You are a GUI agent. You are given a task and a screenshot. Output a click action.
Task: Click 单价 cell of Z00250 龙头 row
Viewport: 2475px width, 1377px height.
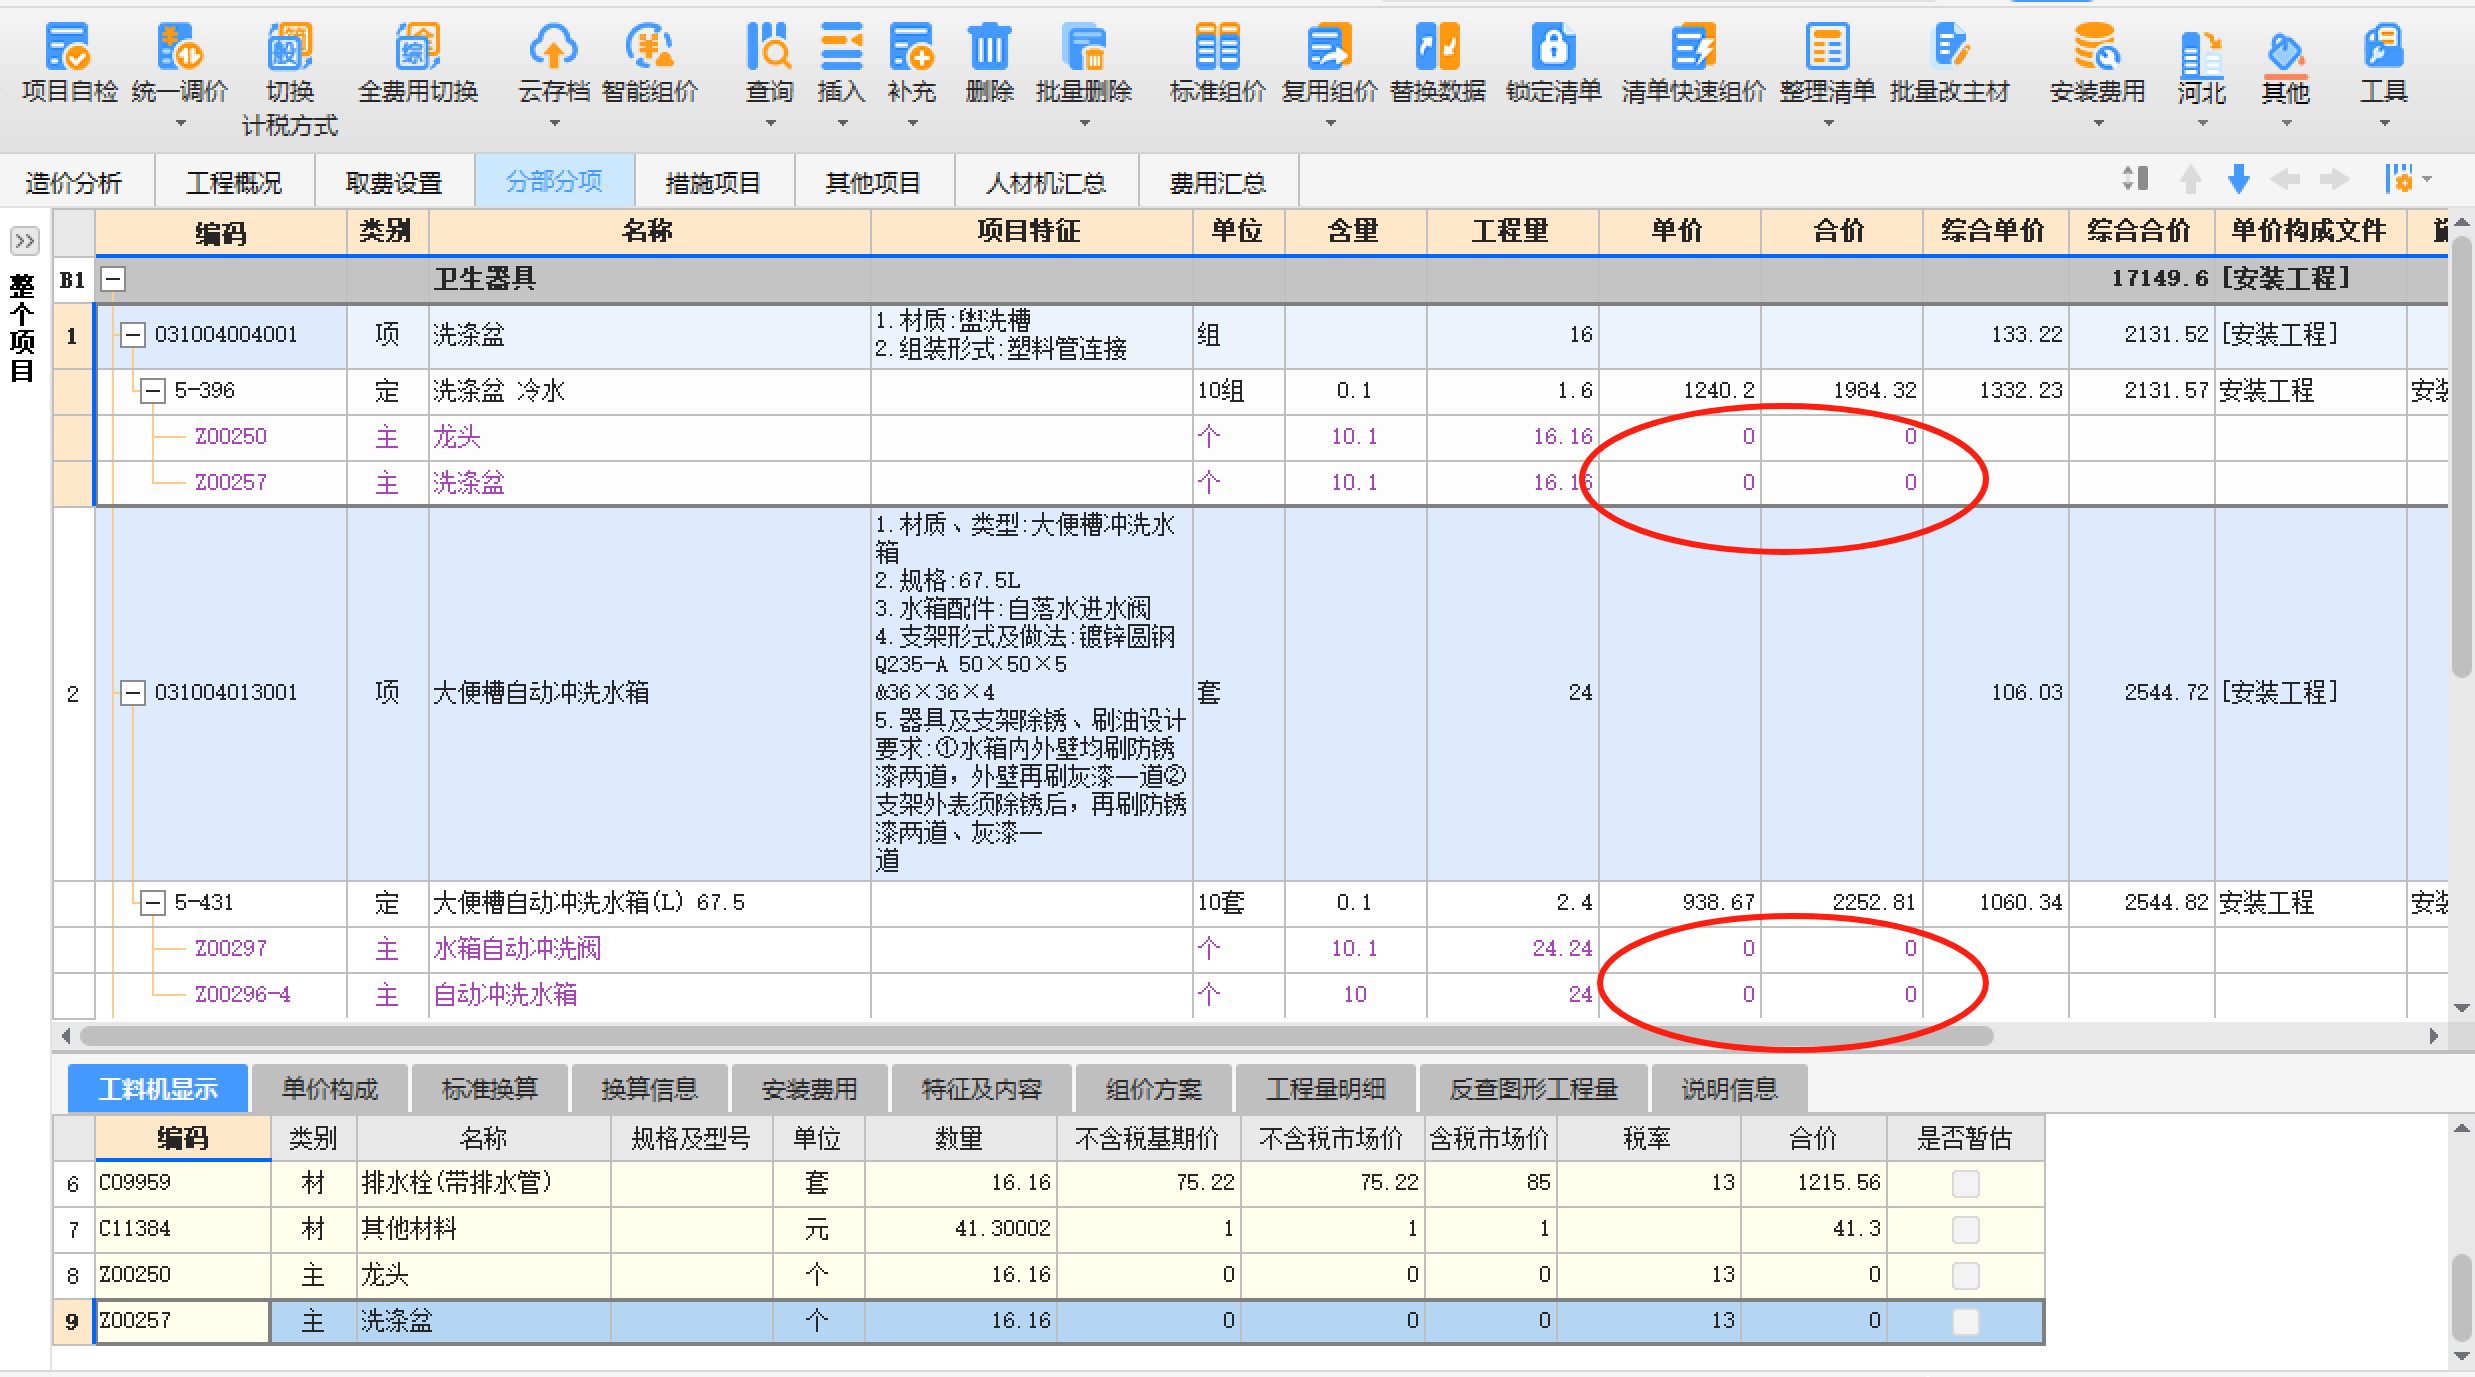click(1680, 437)
